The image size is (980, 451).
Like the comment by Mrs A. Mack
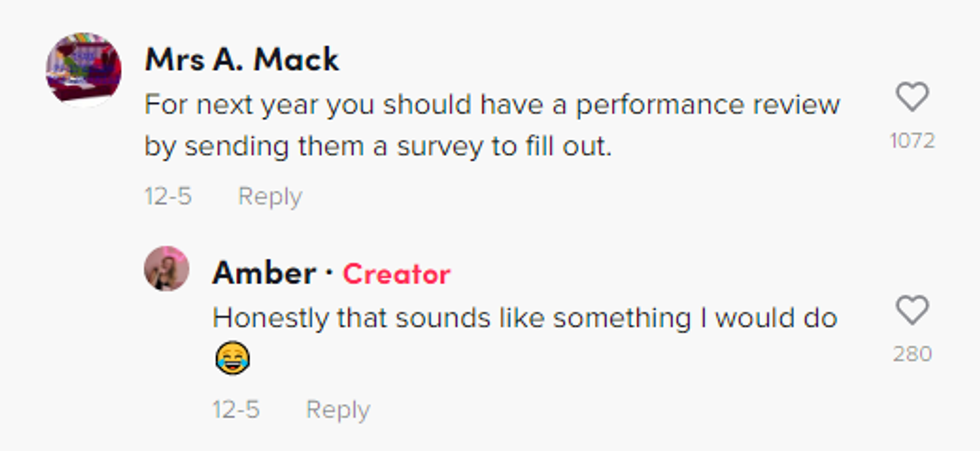(x=912, y=97)
